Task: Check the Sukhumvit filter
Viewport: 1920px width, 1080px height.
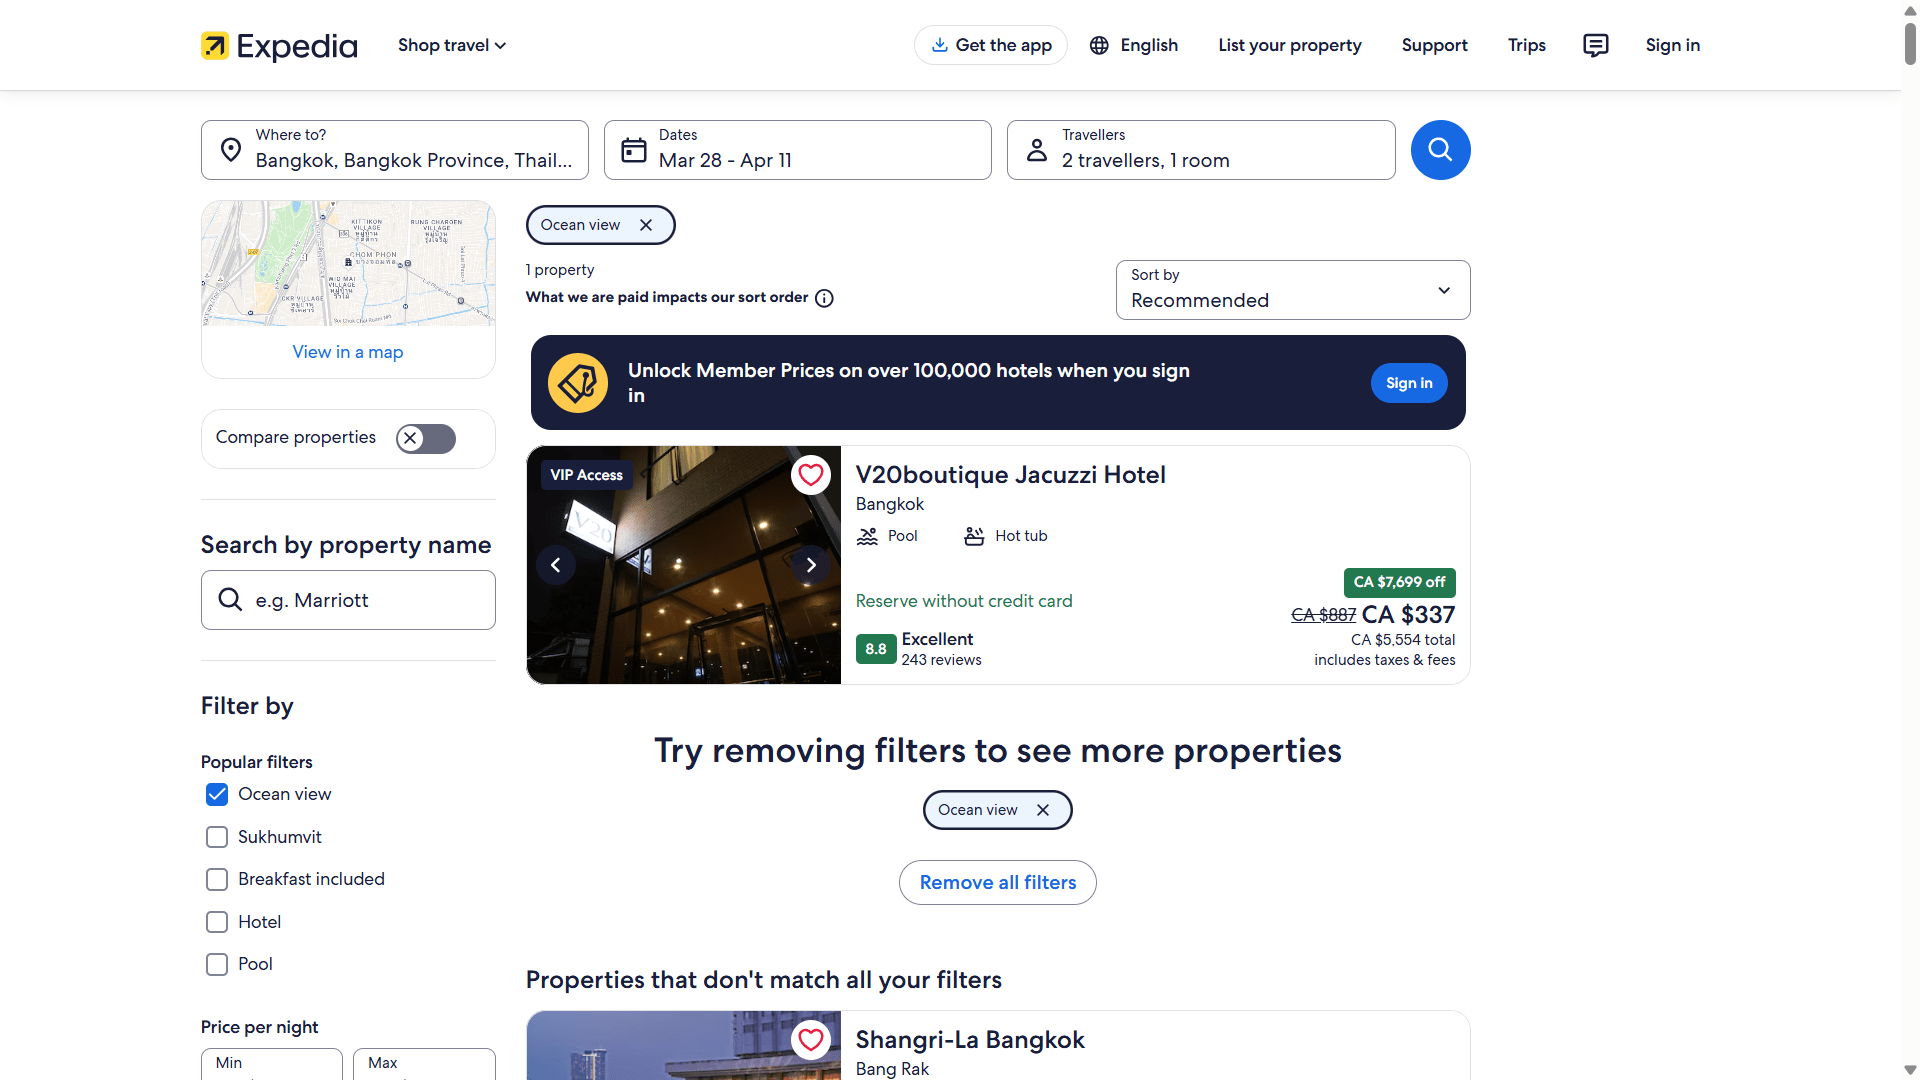Action: [x=217, y=837]
